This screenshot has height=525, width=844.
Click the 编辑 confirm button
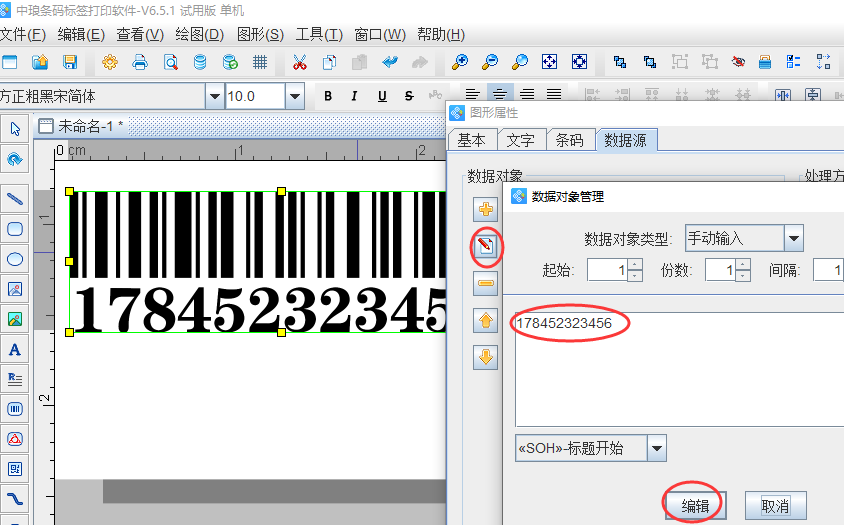695,506
